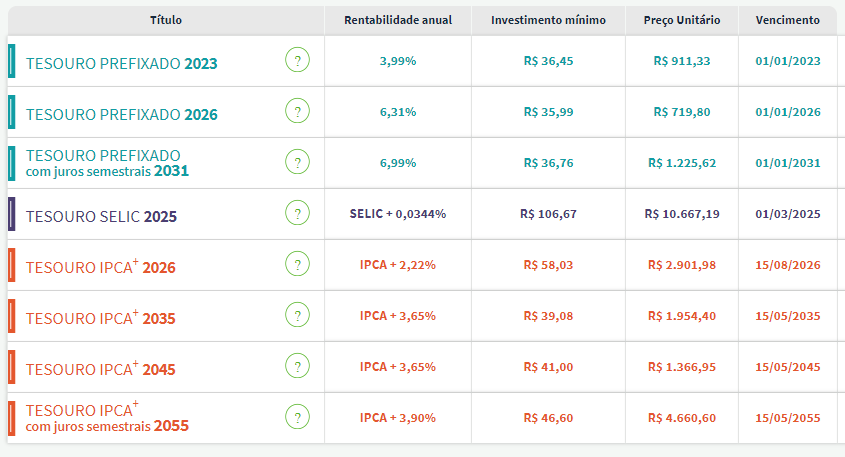Show help for Tesouro IPCA+ 2055
The image size is (845, 457).
297,418
